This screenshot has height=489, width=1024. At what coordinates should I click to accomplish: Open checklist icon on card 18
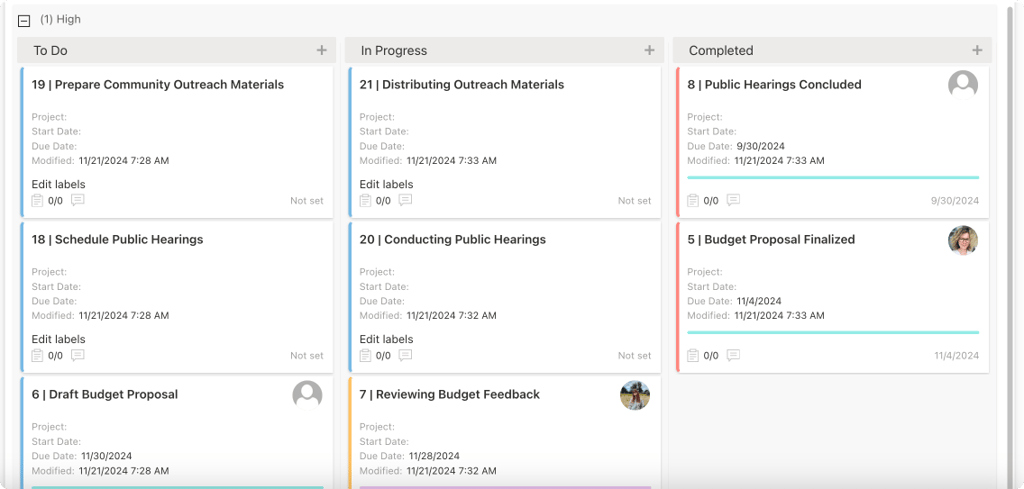point(37,355)
